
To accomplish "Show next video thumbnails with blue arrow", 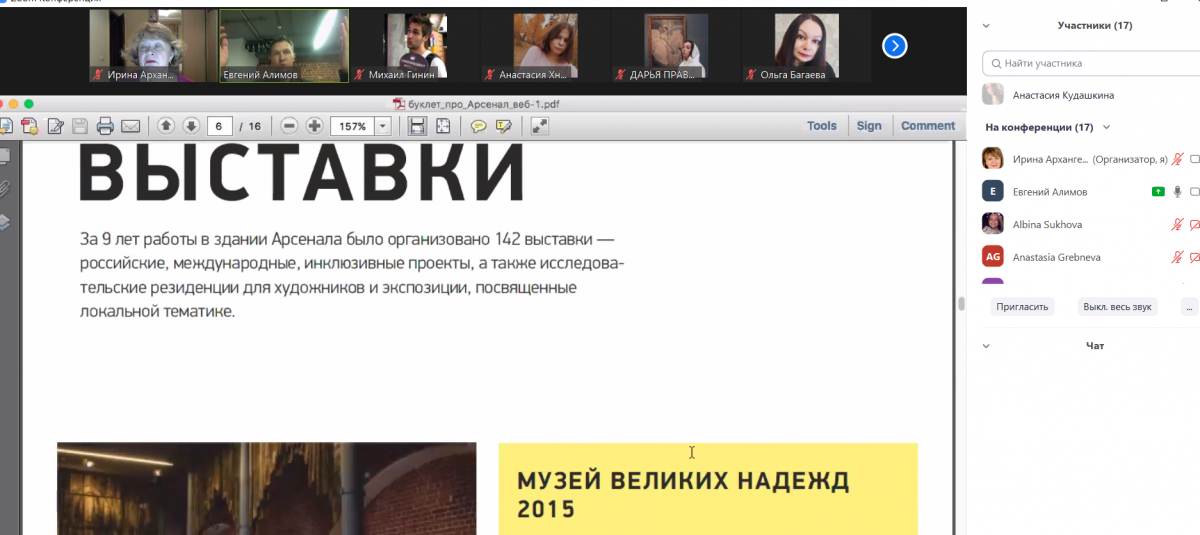I will pyautogui.click(x=895, y=45).
